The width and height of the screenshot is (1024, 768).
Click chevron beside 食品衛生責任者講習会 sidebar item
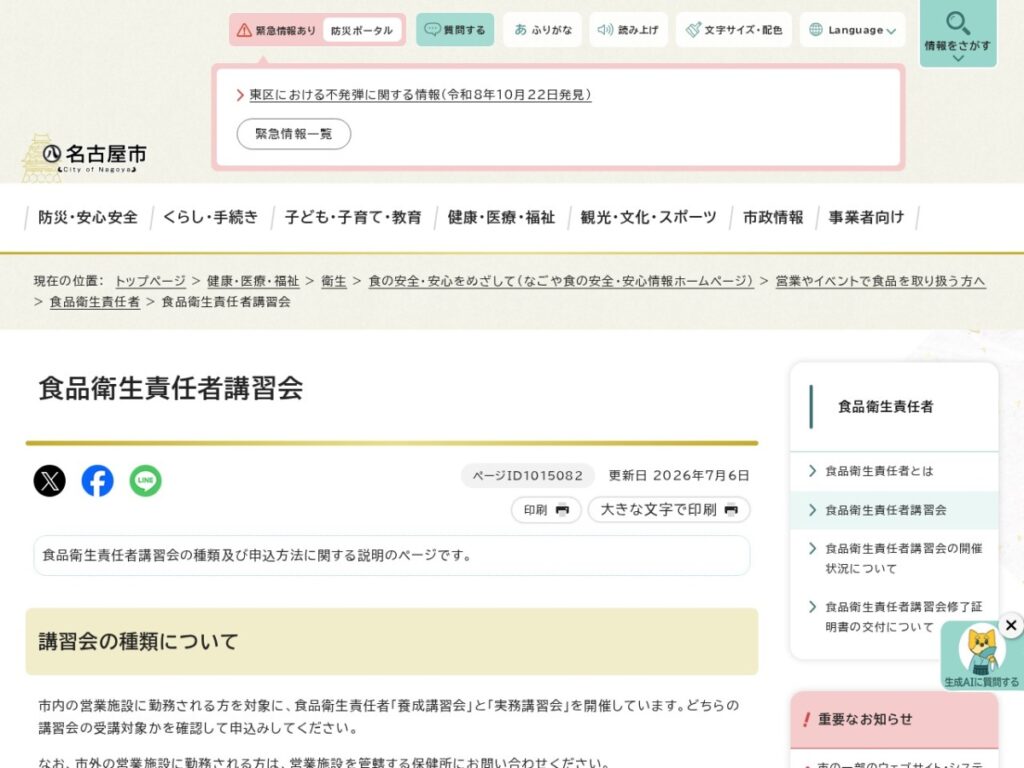[812, 510]
